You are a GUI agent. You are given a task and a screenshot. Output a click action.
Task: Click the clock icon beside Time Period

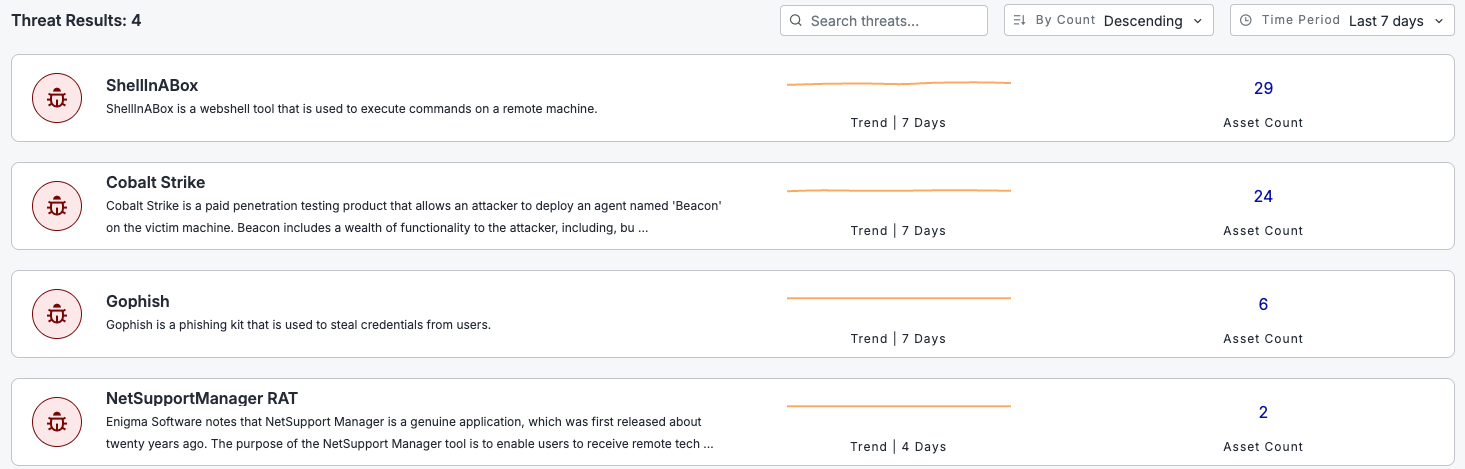pos(1246,21)
